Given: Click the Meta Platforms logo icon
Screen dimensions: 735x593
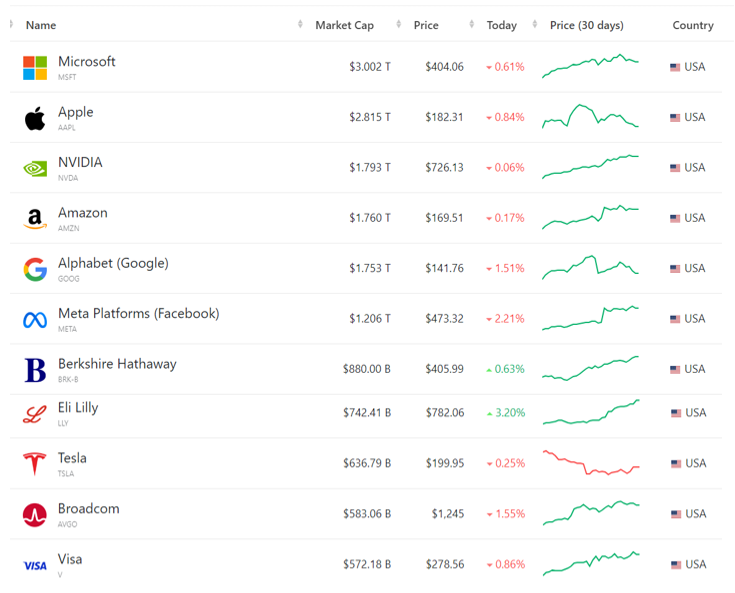Looking at the screenshot, I should (x=35, y=320).
